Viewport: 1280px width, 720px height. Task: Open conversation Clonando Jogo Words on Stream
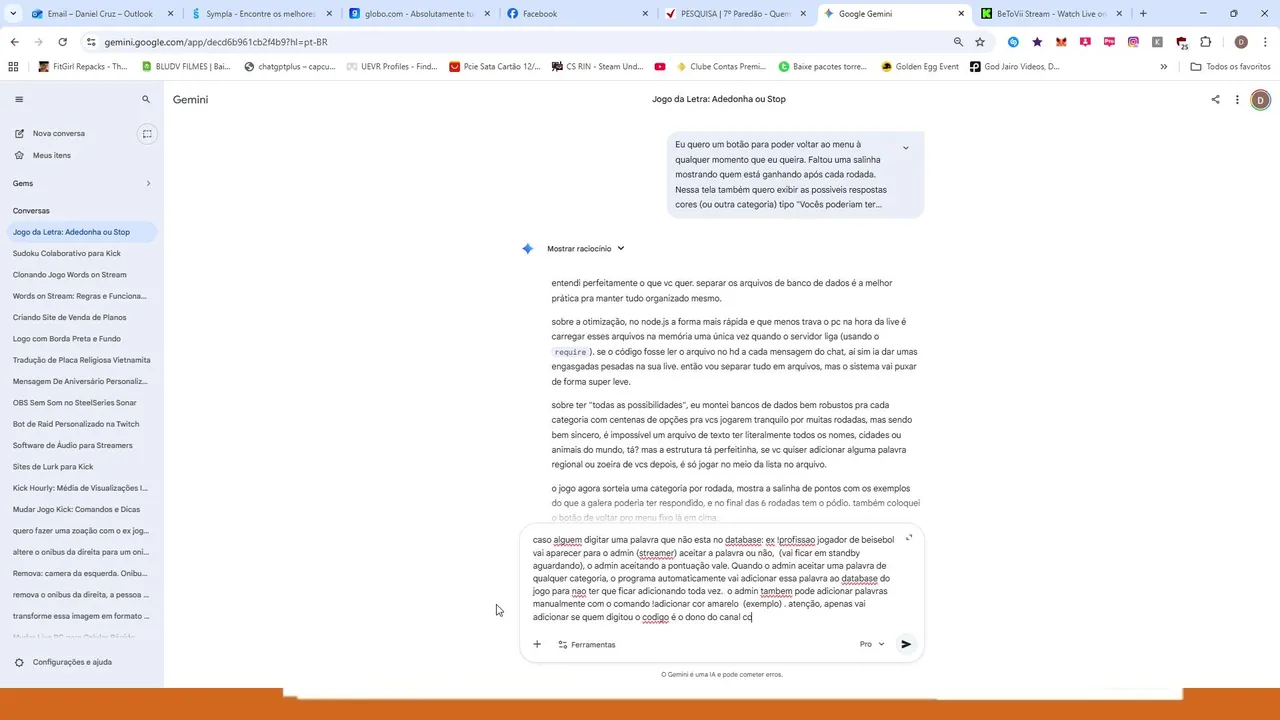point(70,275)
